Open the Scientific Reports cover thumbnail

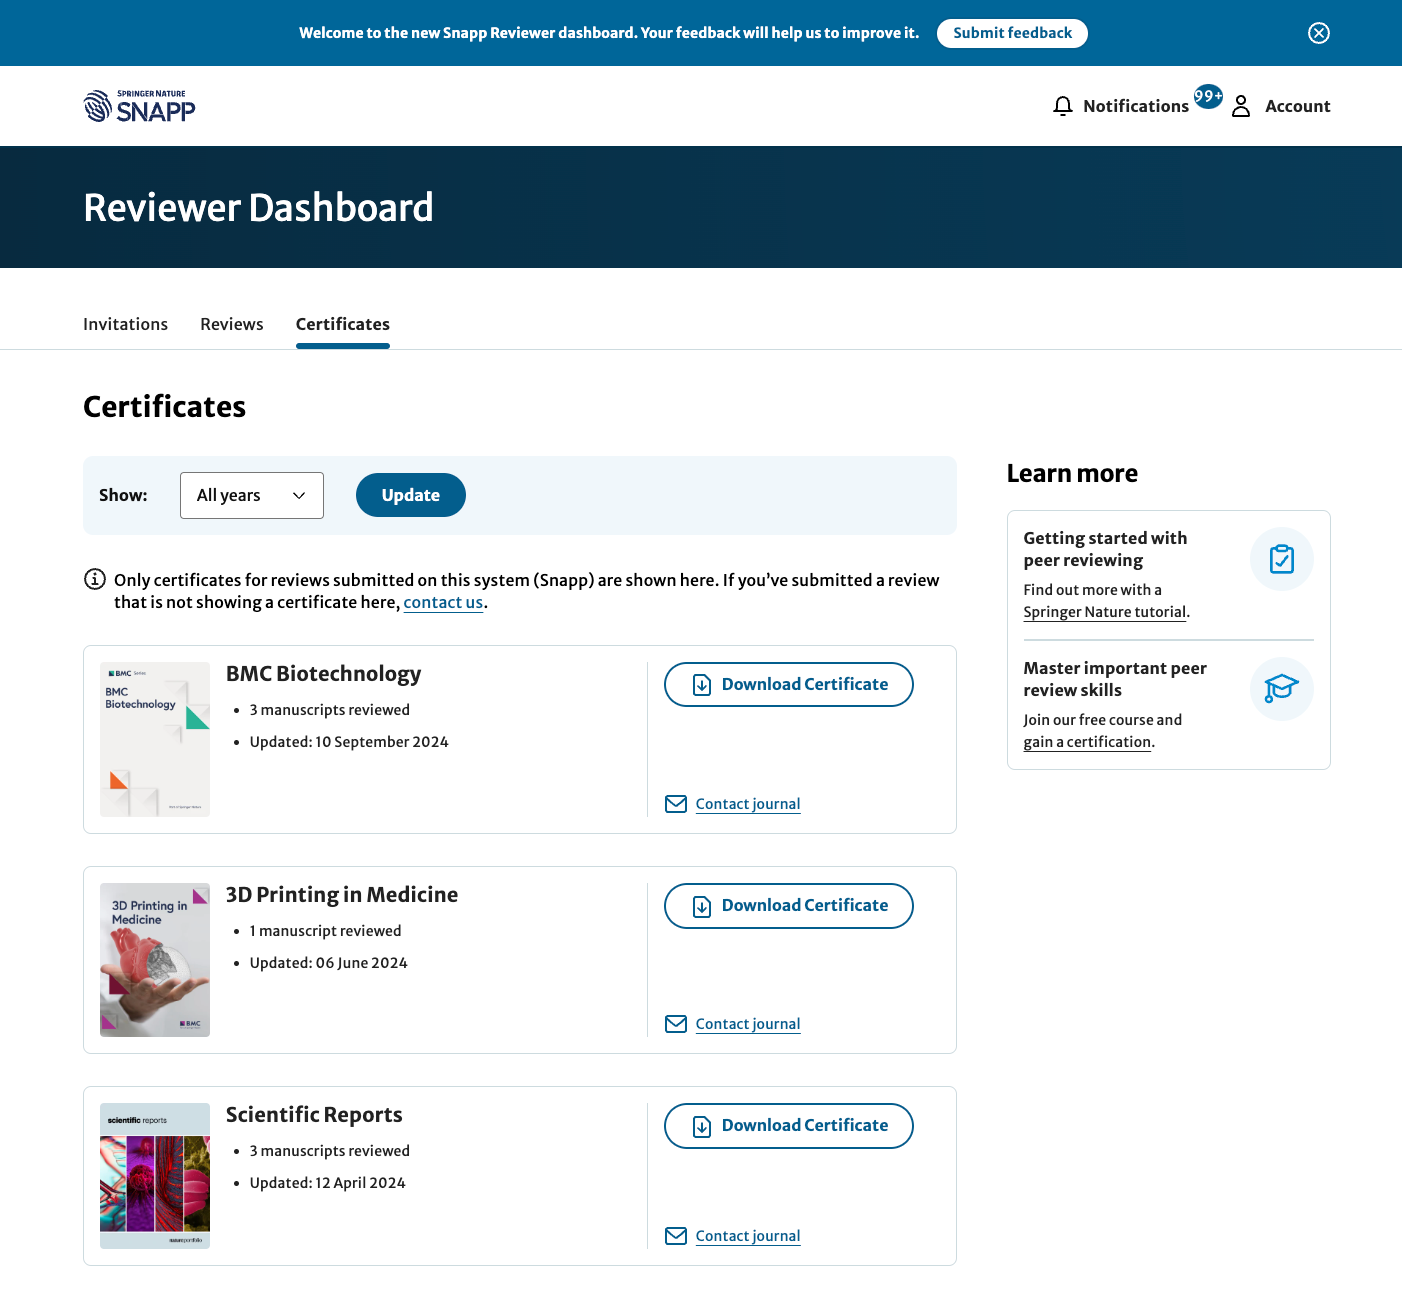click(x=155, y=1176)
